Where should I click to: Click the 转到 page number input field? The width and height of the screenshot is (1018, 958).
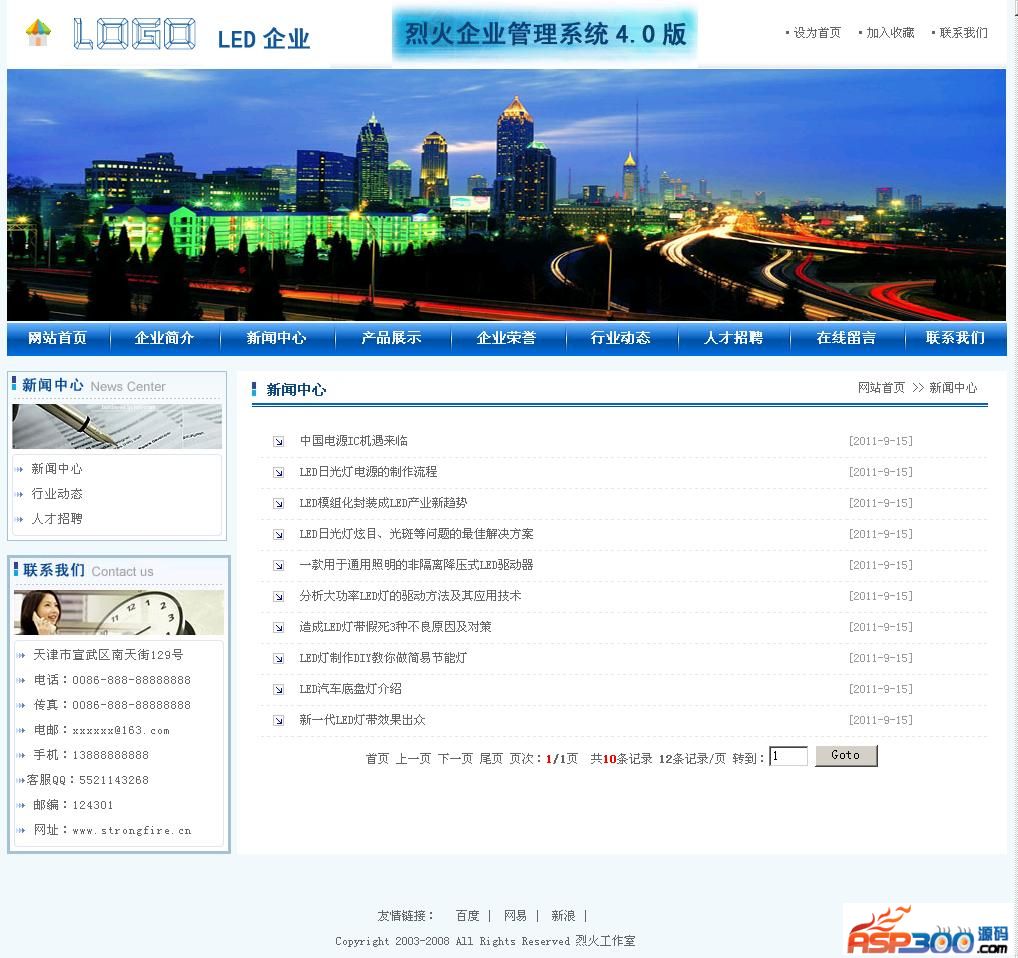788,756
